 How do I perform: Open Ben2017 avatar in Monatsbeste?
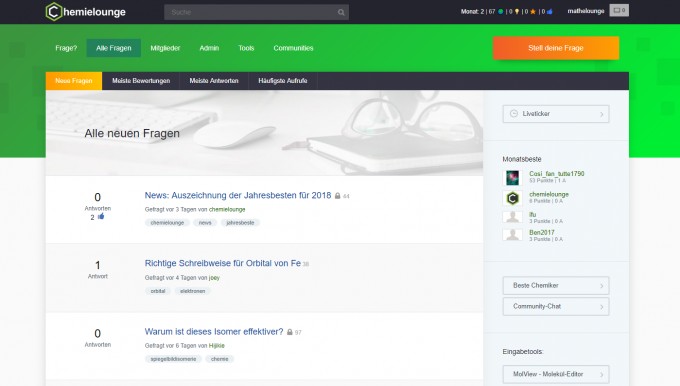click(x=512, y=235)
